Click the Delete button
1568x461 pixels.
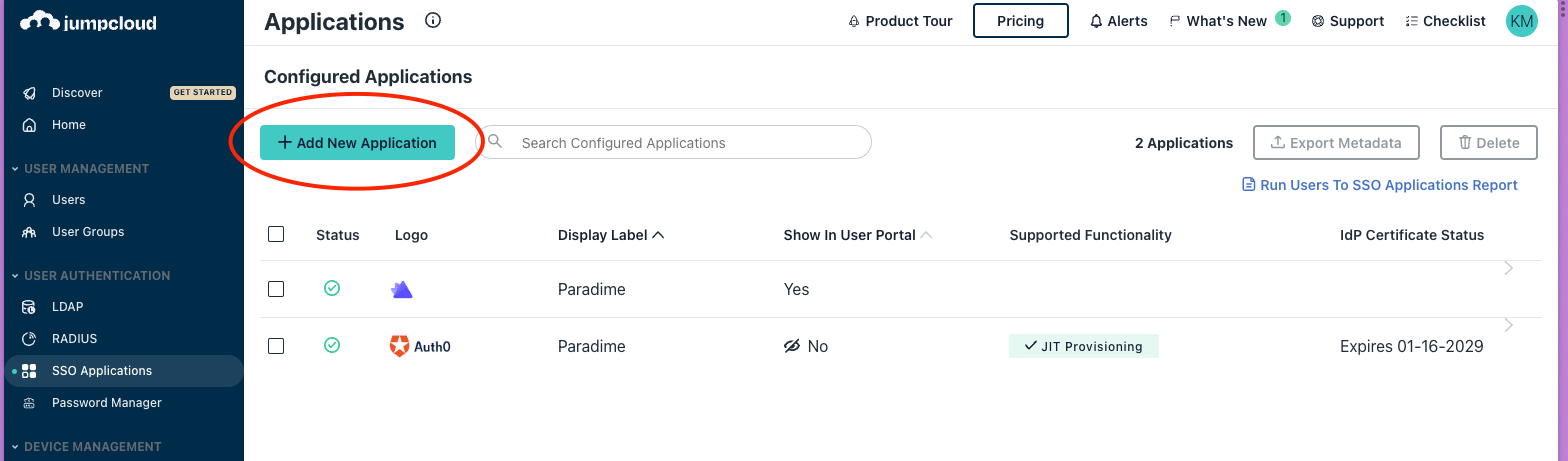coord(1488,143)
